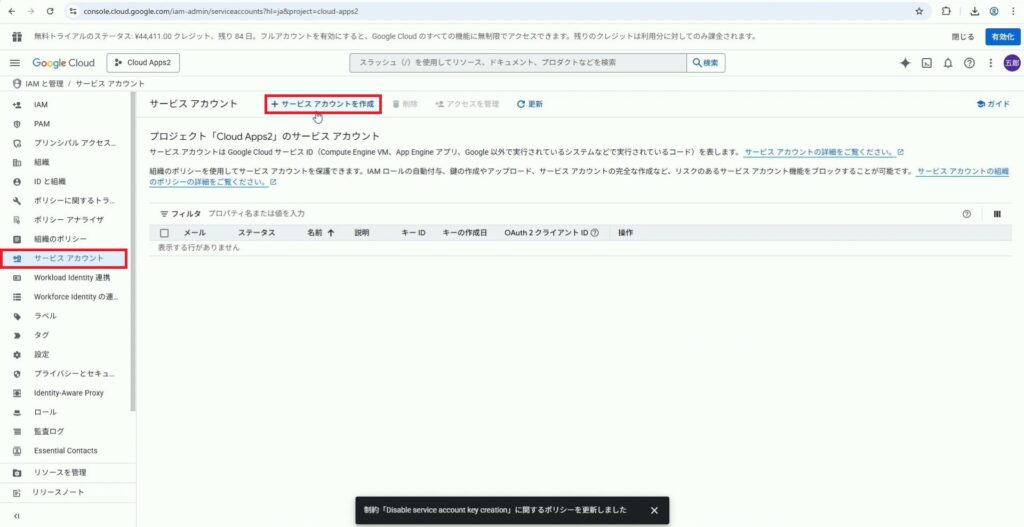
Task: Click サービス アカウントを作成 button
Action: click(x=323, y=104)
